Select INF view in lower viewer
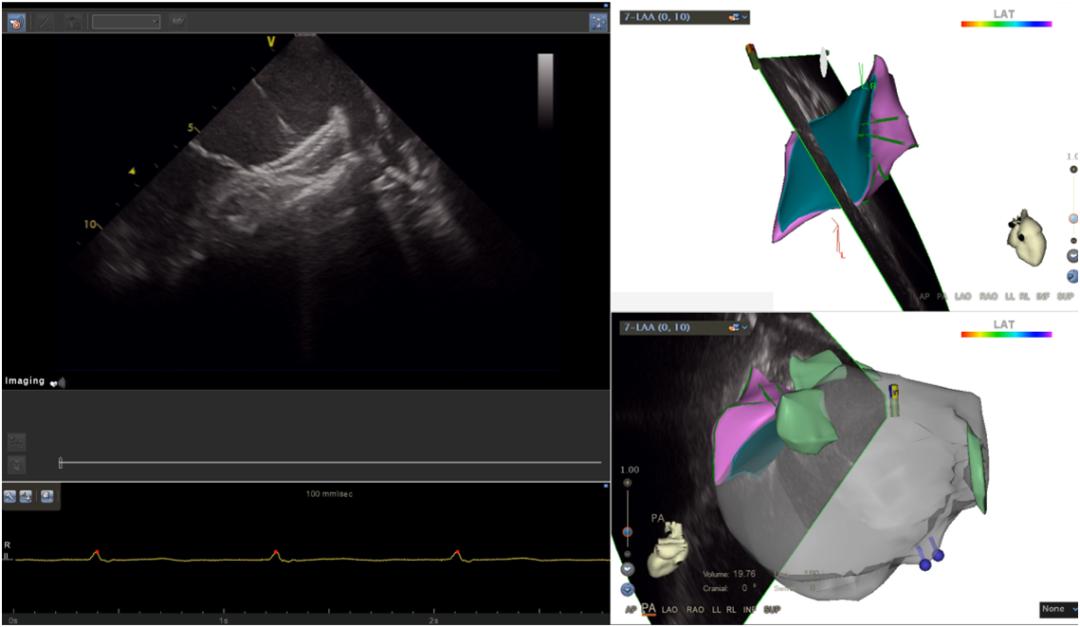 tap(749, 610)
